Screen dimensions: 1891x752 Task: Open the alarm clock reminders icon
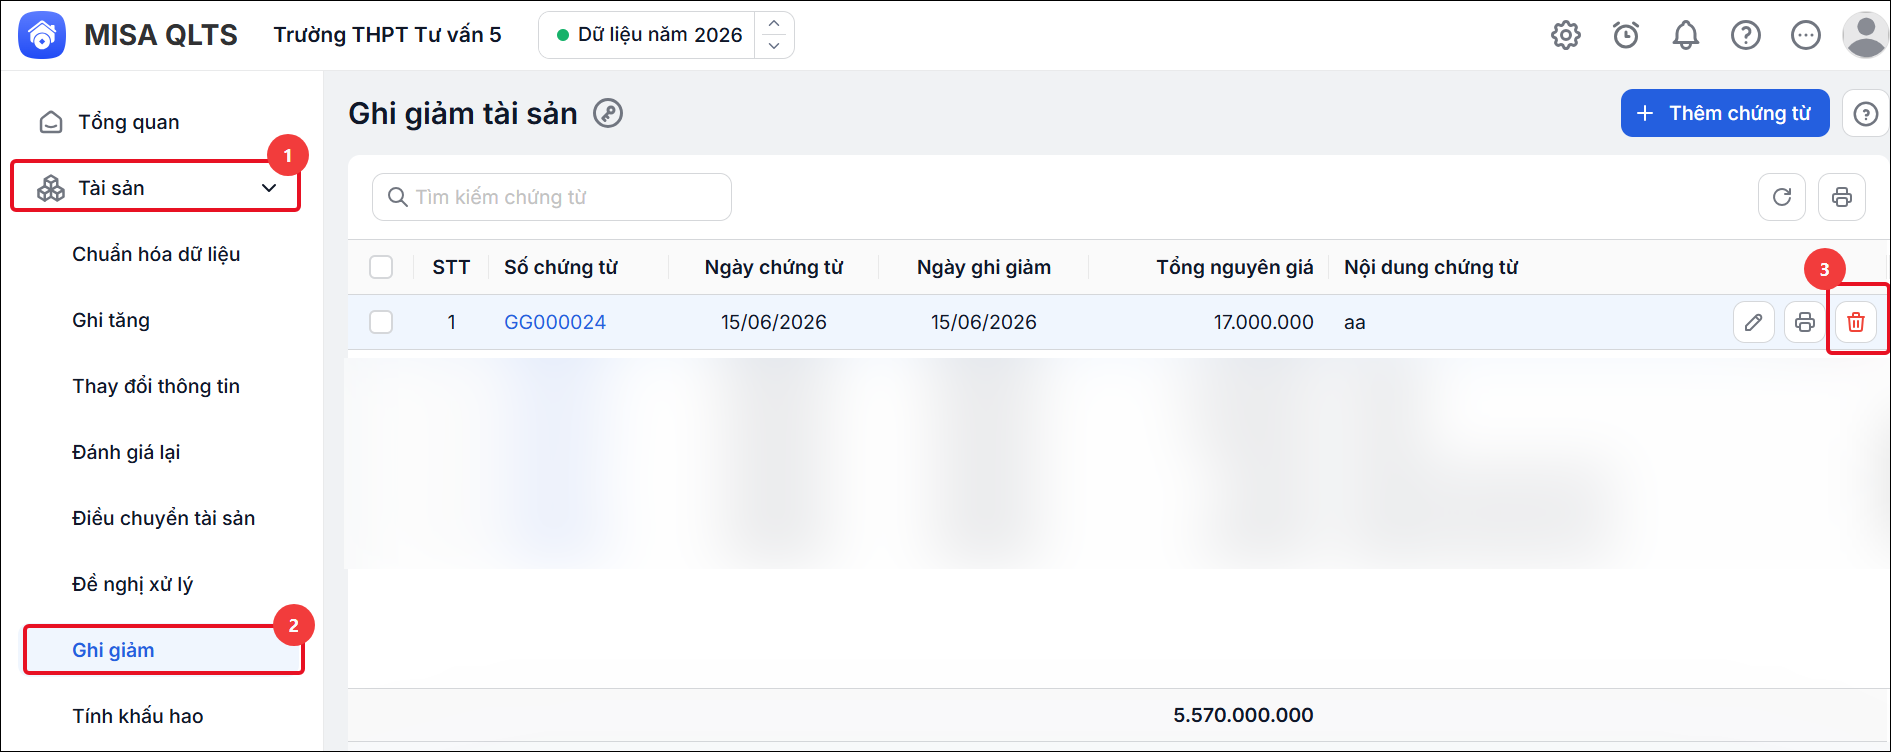tap(1626, 35)
